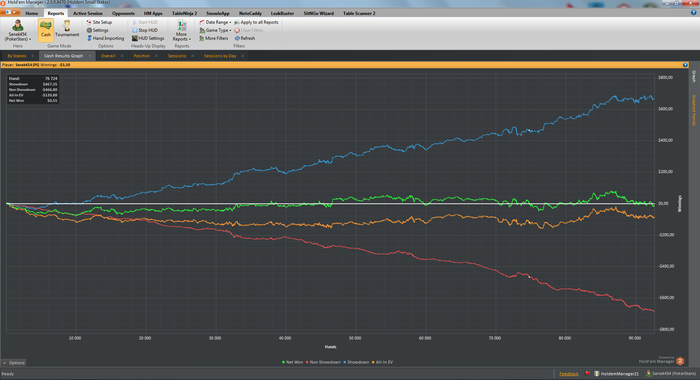Screen dimensions: 700x380
Task: Open More Filters
Action: tap(213, 38)
